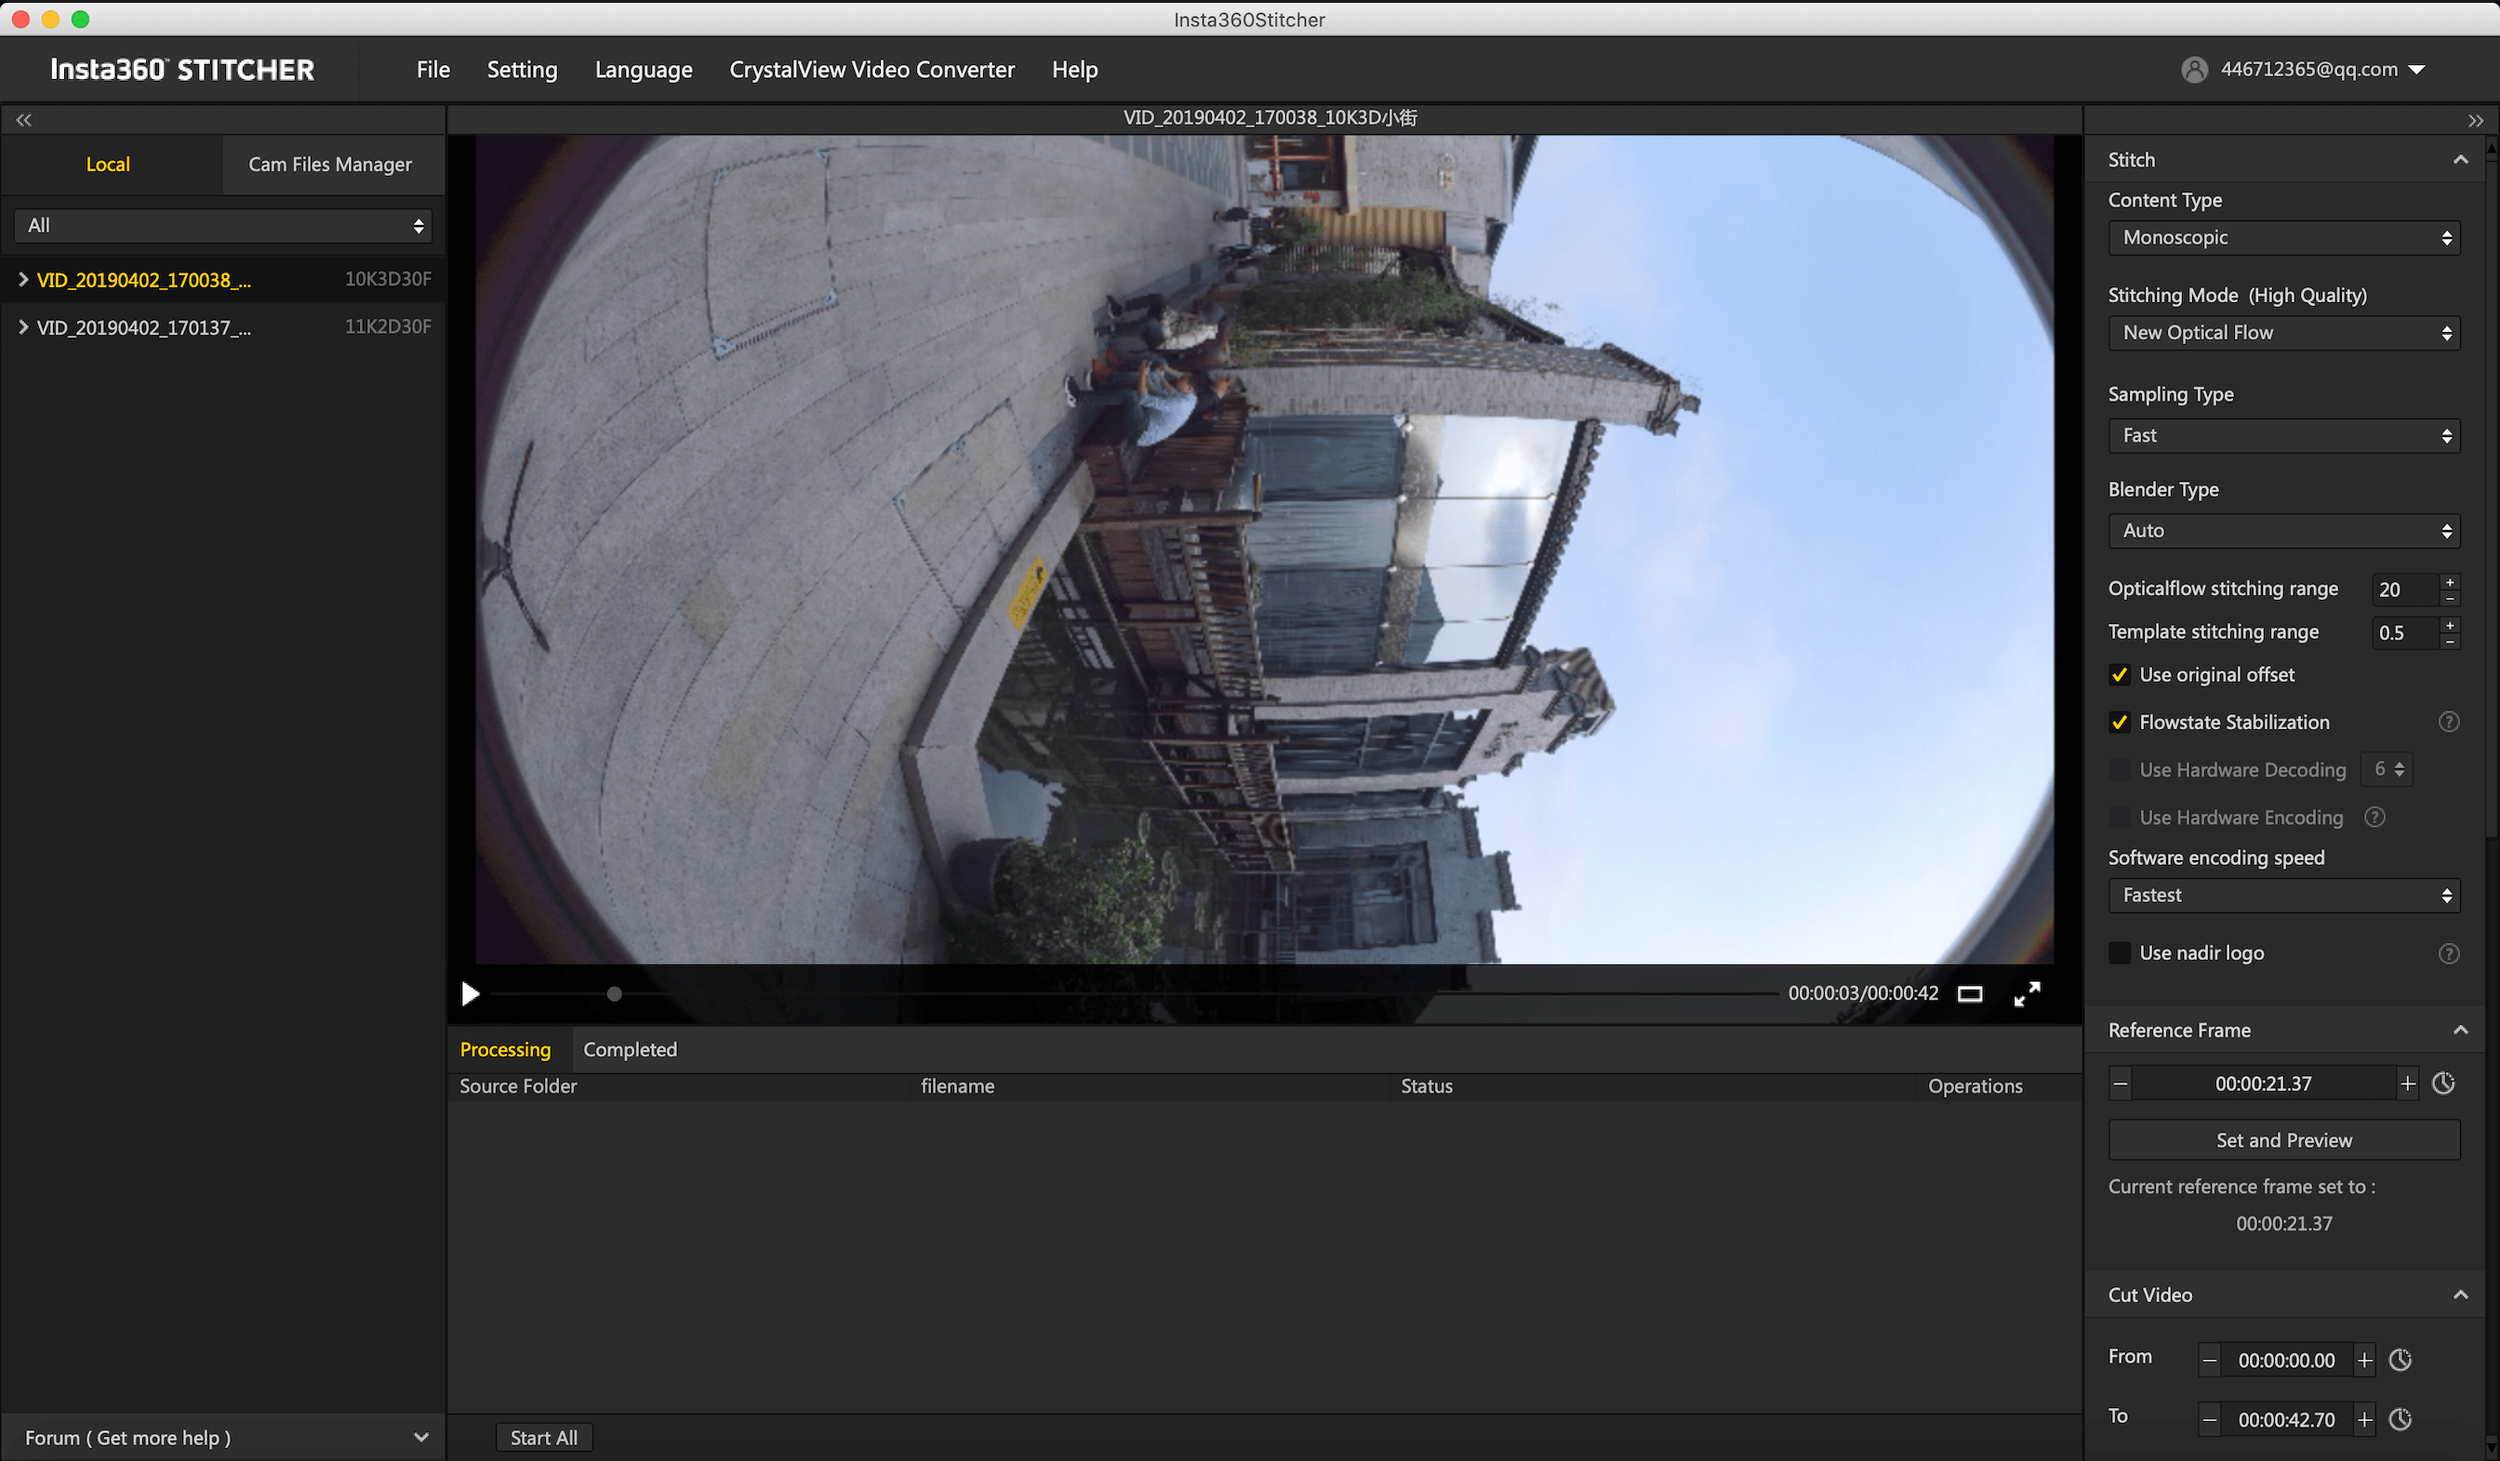Collapse the left file panel

click(23, 120)
